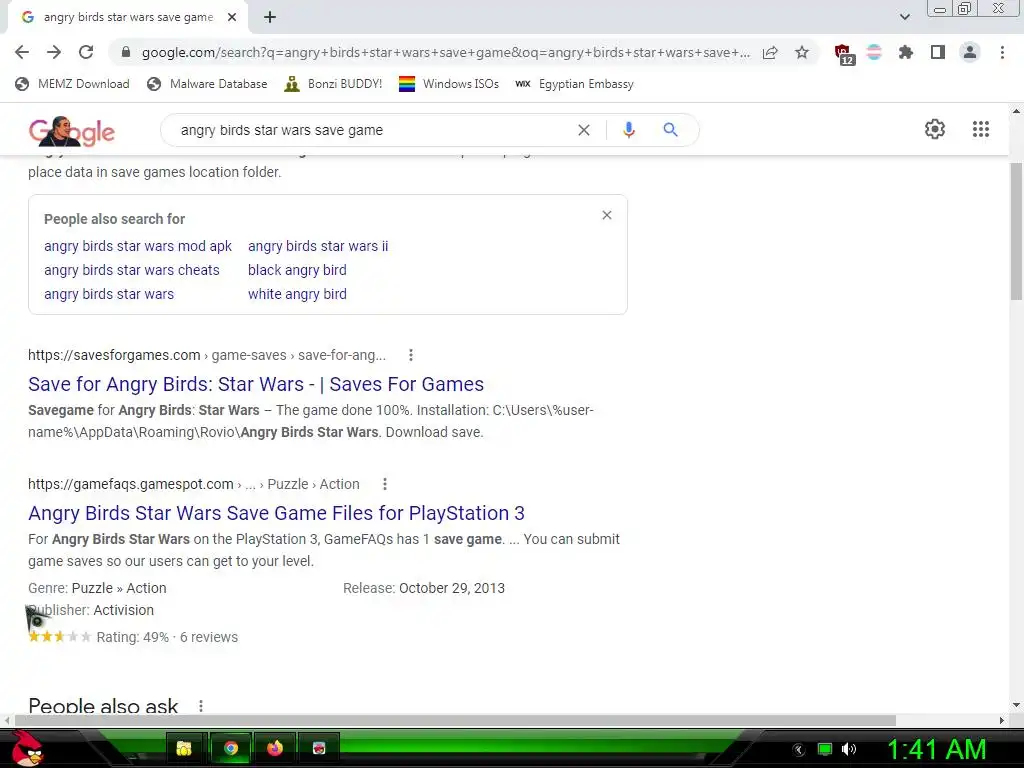Image resolution: width=1024 pixels, height=768 pixels.
Task: Click the Rating: 49% · 6 reviews text
Action: [x=167, y=637]
